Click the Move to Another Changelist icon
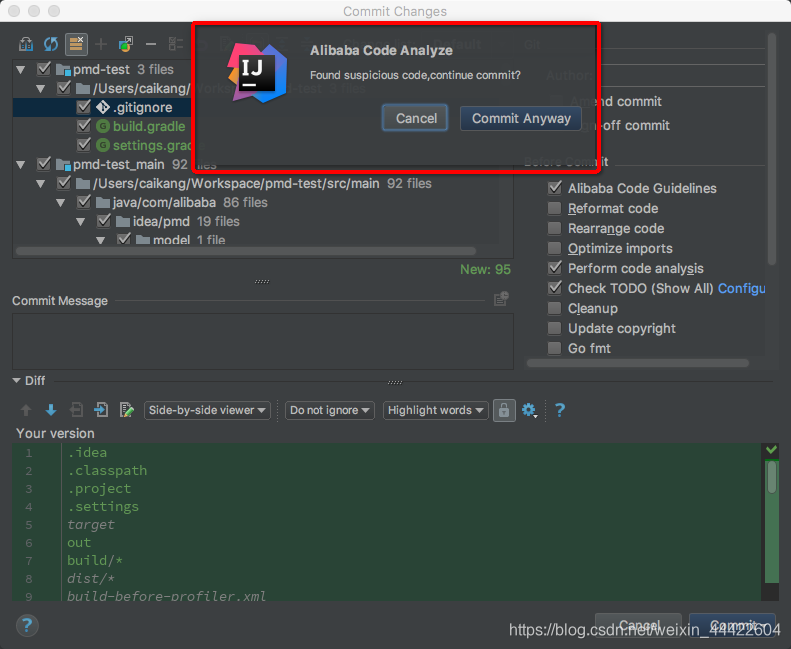791x649 pixels. [126, 44]
